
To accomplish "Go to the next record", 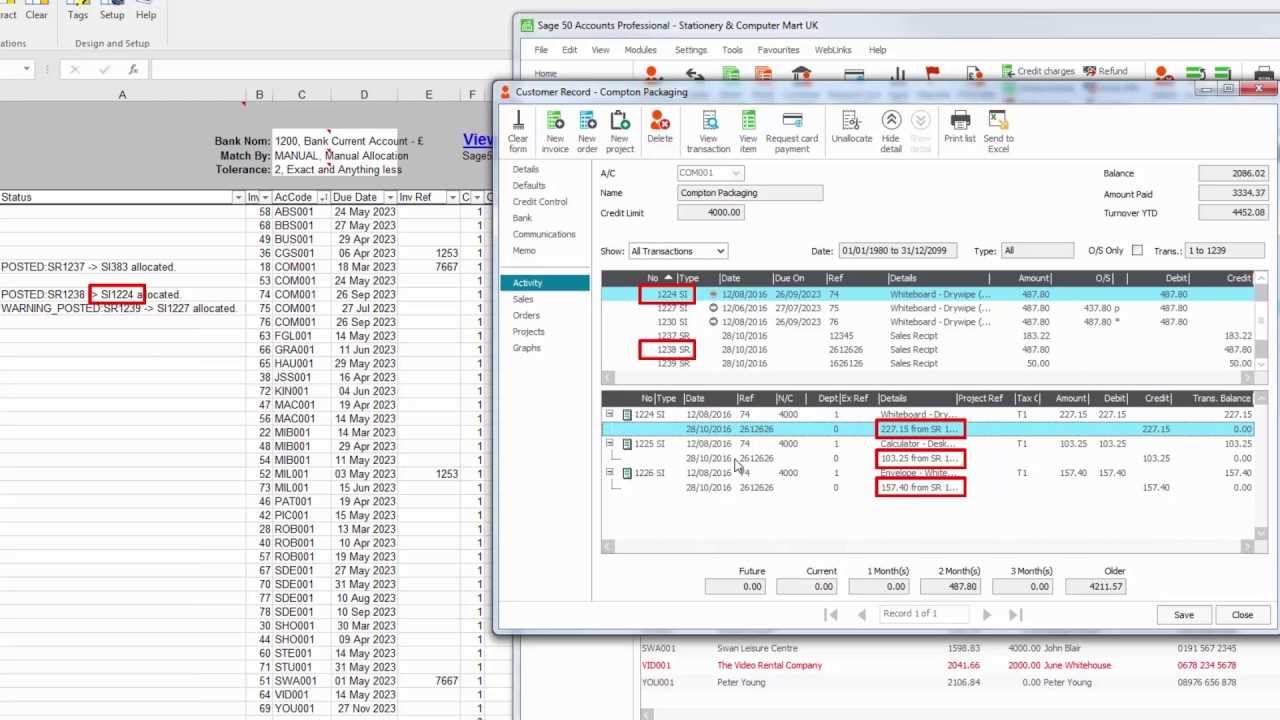I will point(986,614).
